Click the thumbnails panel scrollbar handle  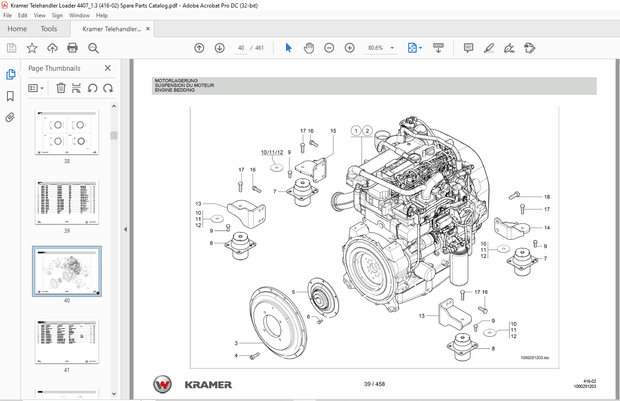pos(114,135)
